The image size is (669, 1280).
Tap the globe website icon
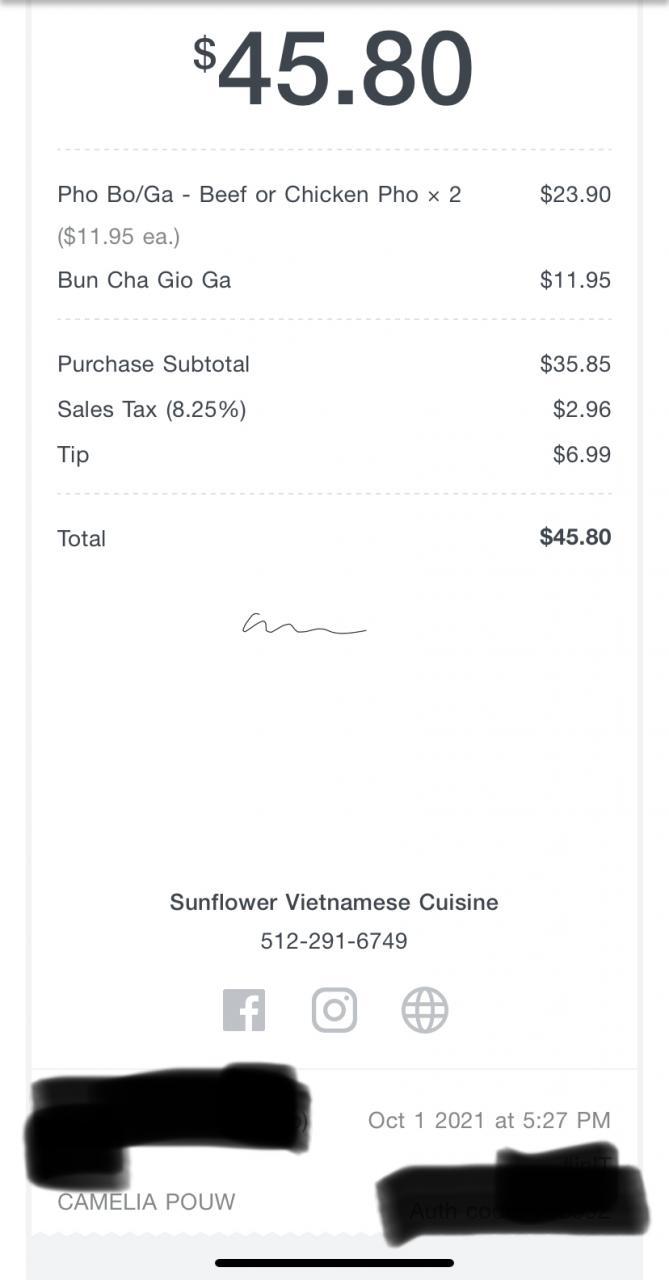tap(425, 1010)
